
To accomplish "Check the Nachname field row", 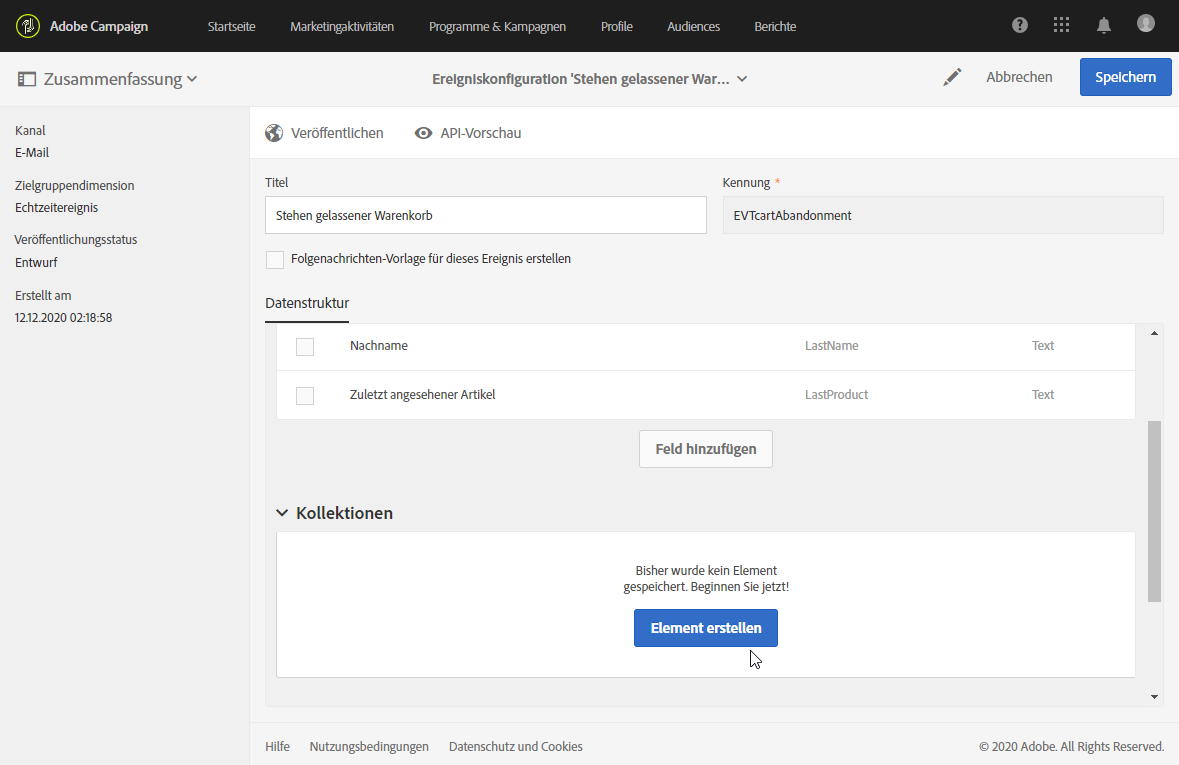I will click(305, 346).
